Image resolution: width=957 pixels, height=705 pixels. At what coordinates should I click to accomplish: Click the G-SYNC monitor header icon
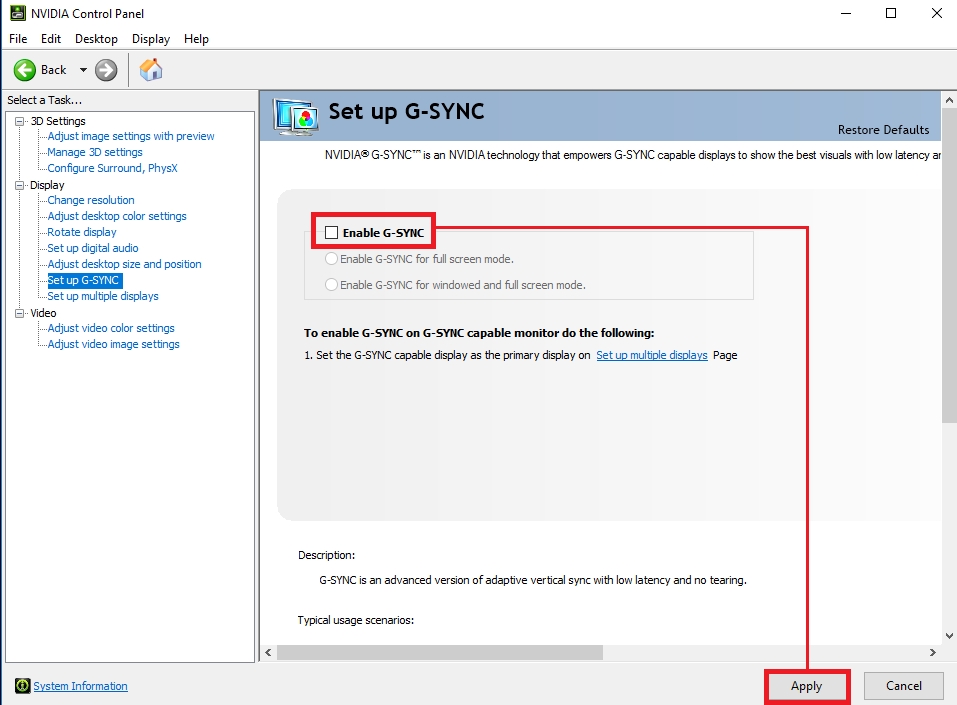click(296, 116)
